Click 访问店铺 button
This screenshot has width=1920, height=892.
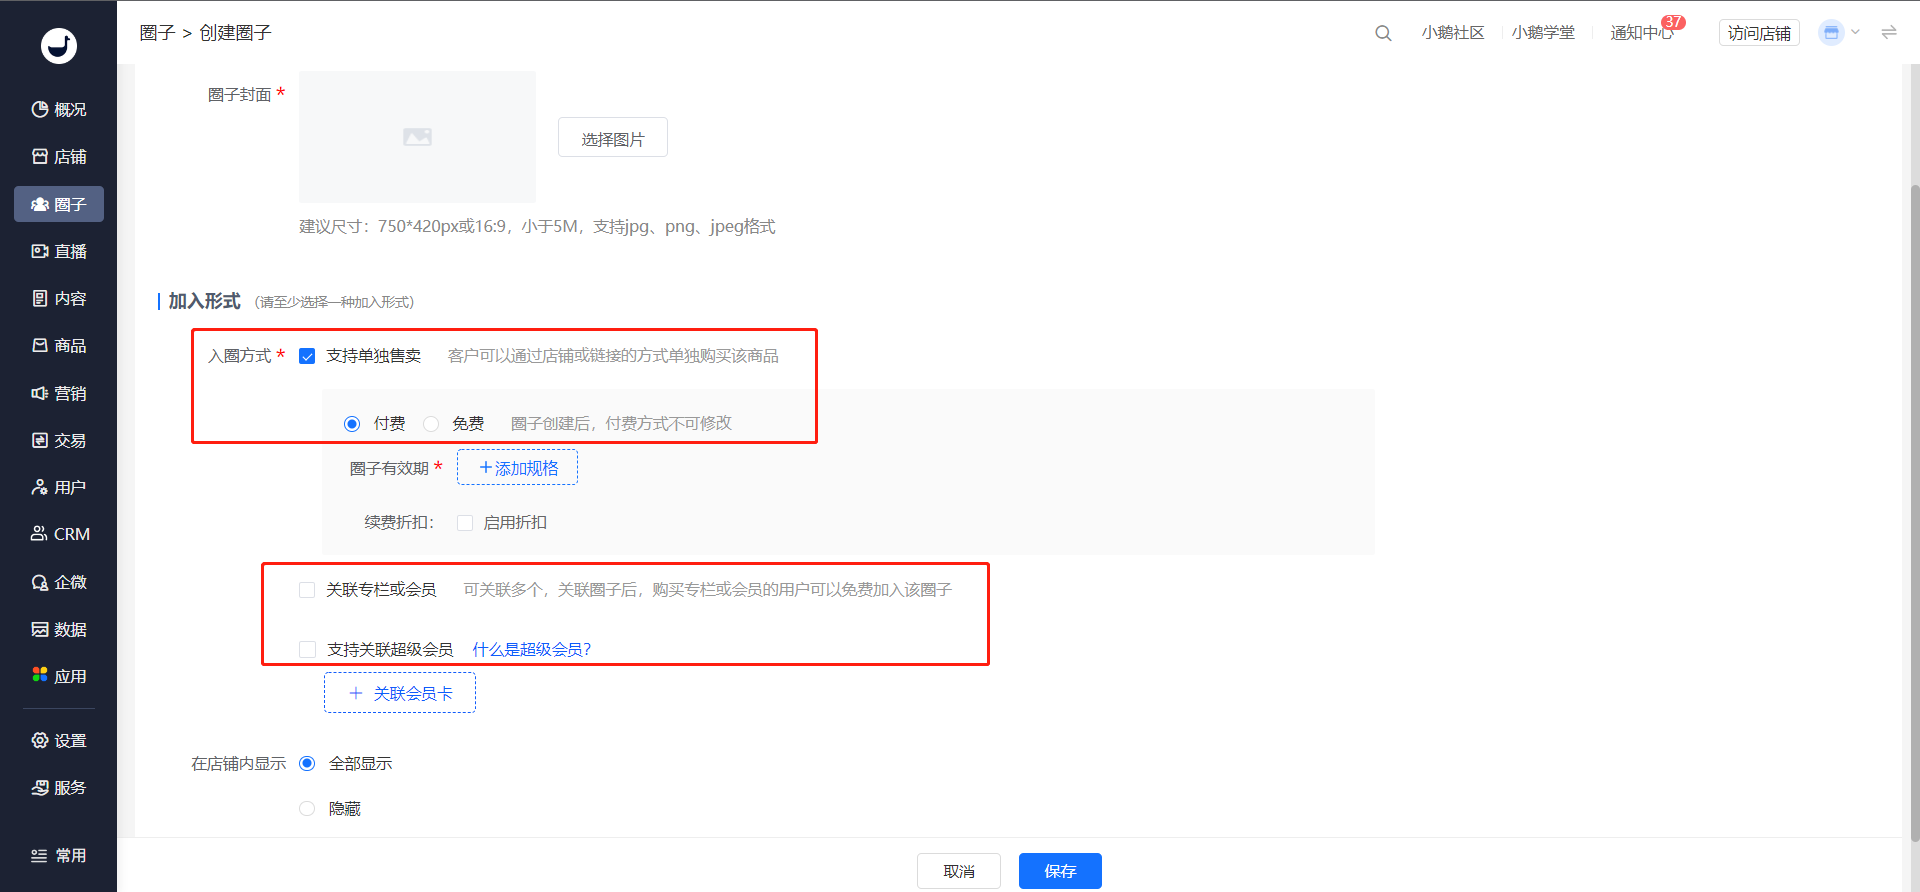[x=1759, y=33]
